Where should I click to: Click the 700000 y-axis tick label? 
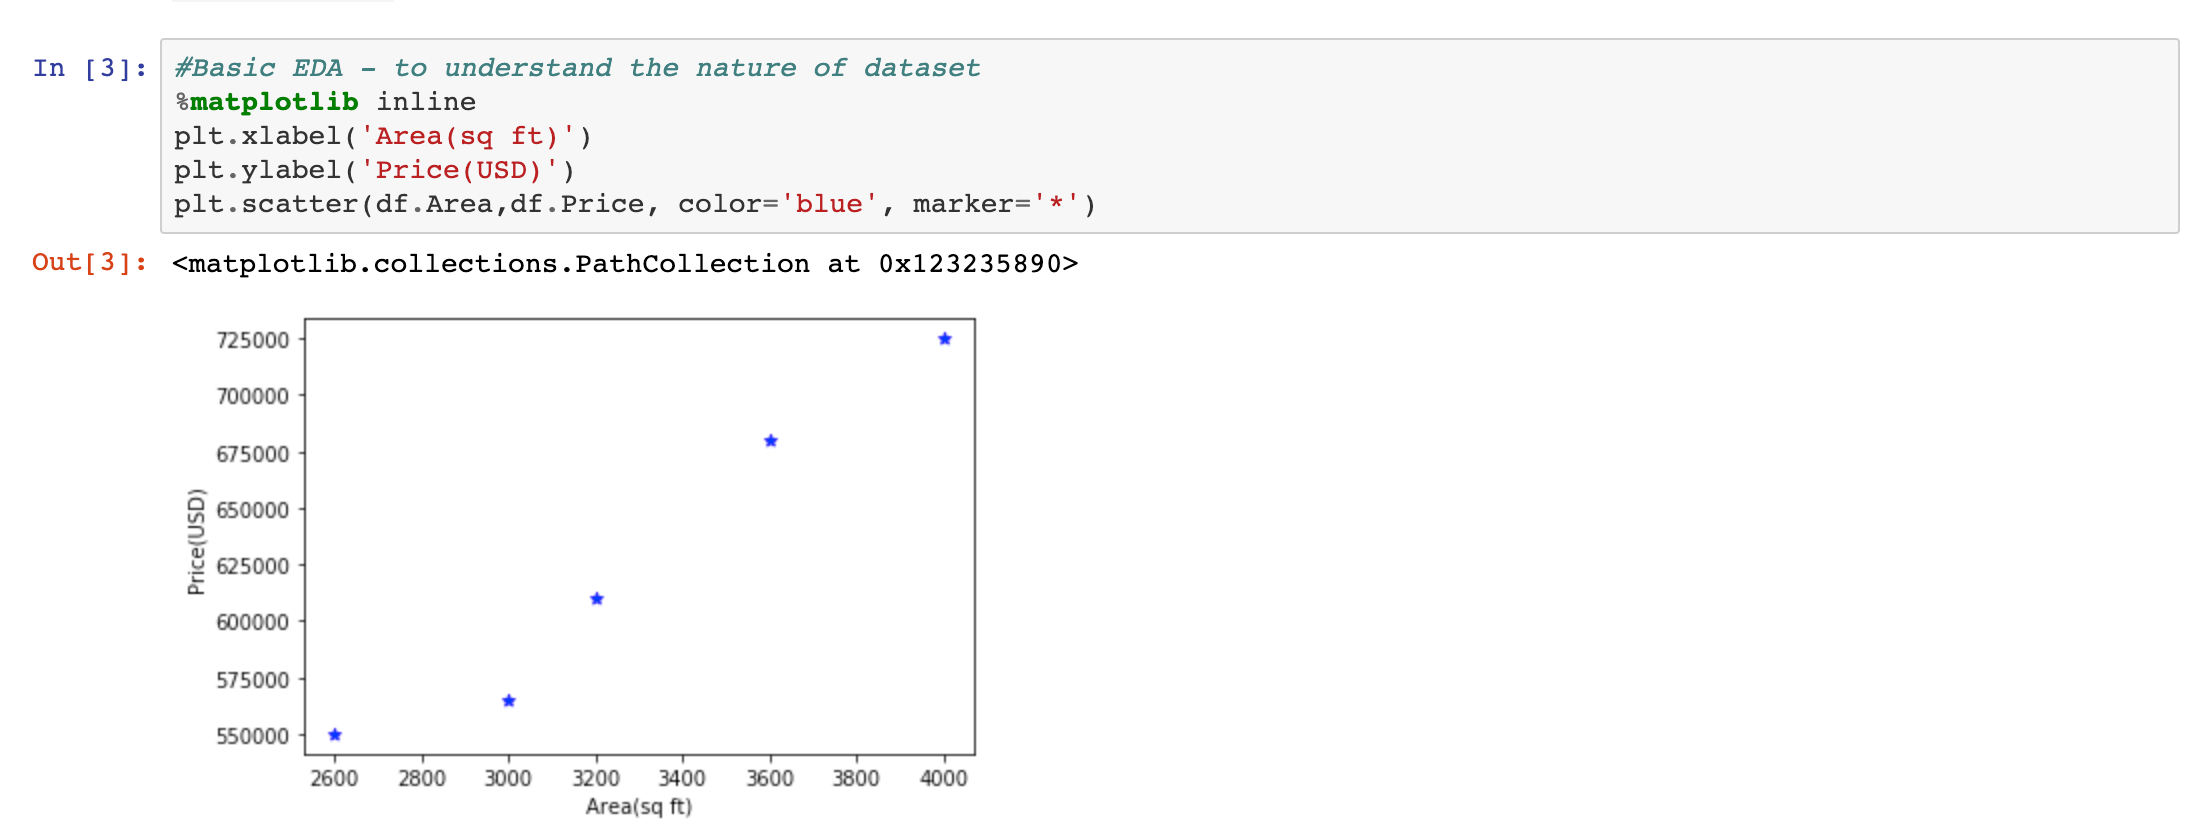(x=253, y=396)
